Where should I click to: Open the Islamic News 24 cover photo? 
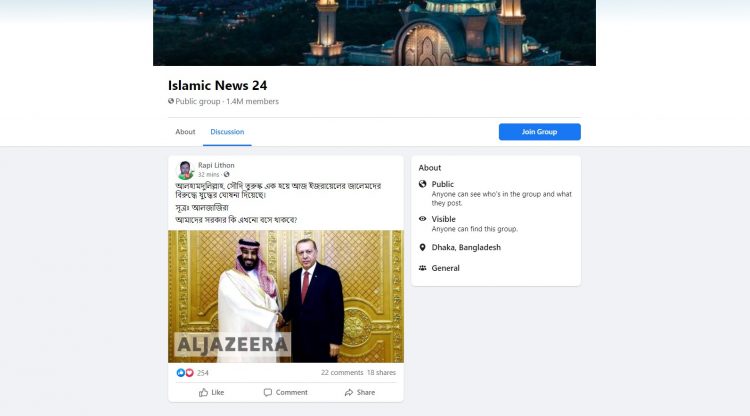tap(375, 33)
